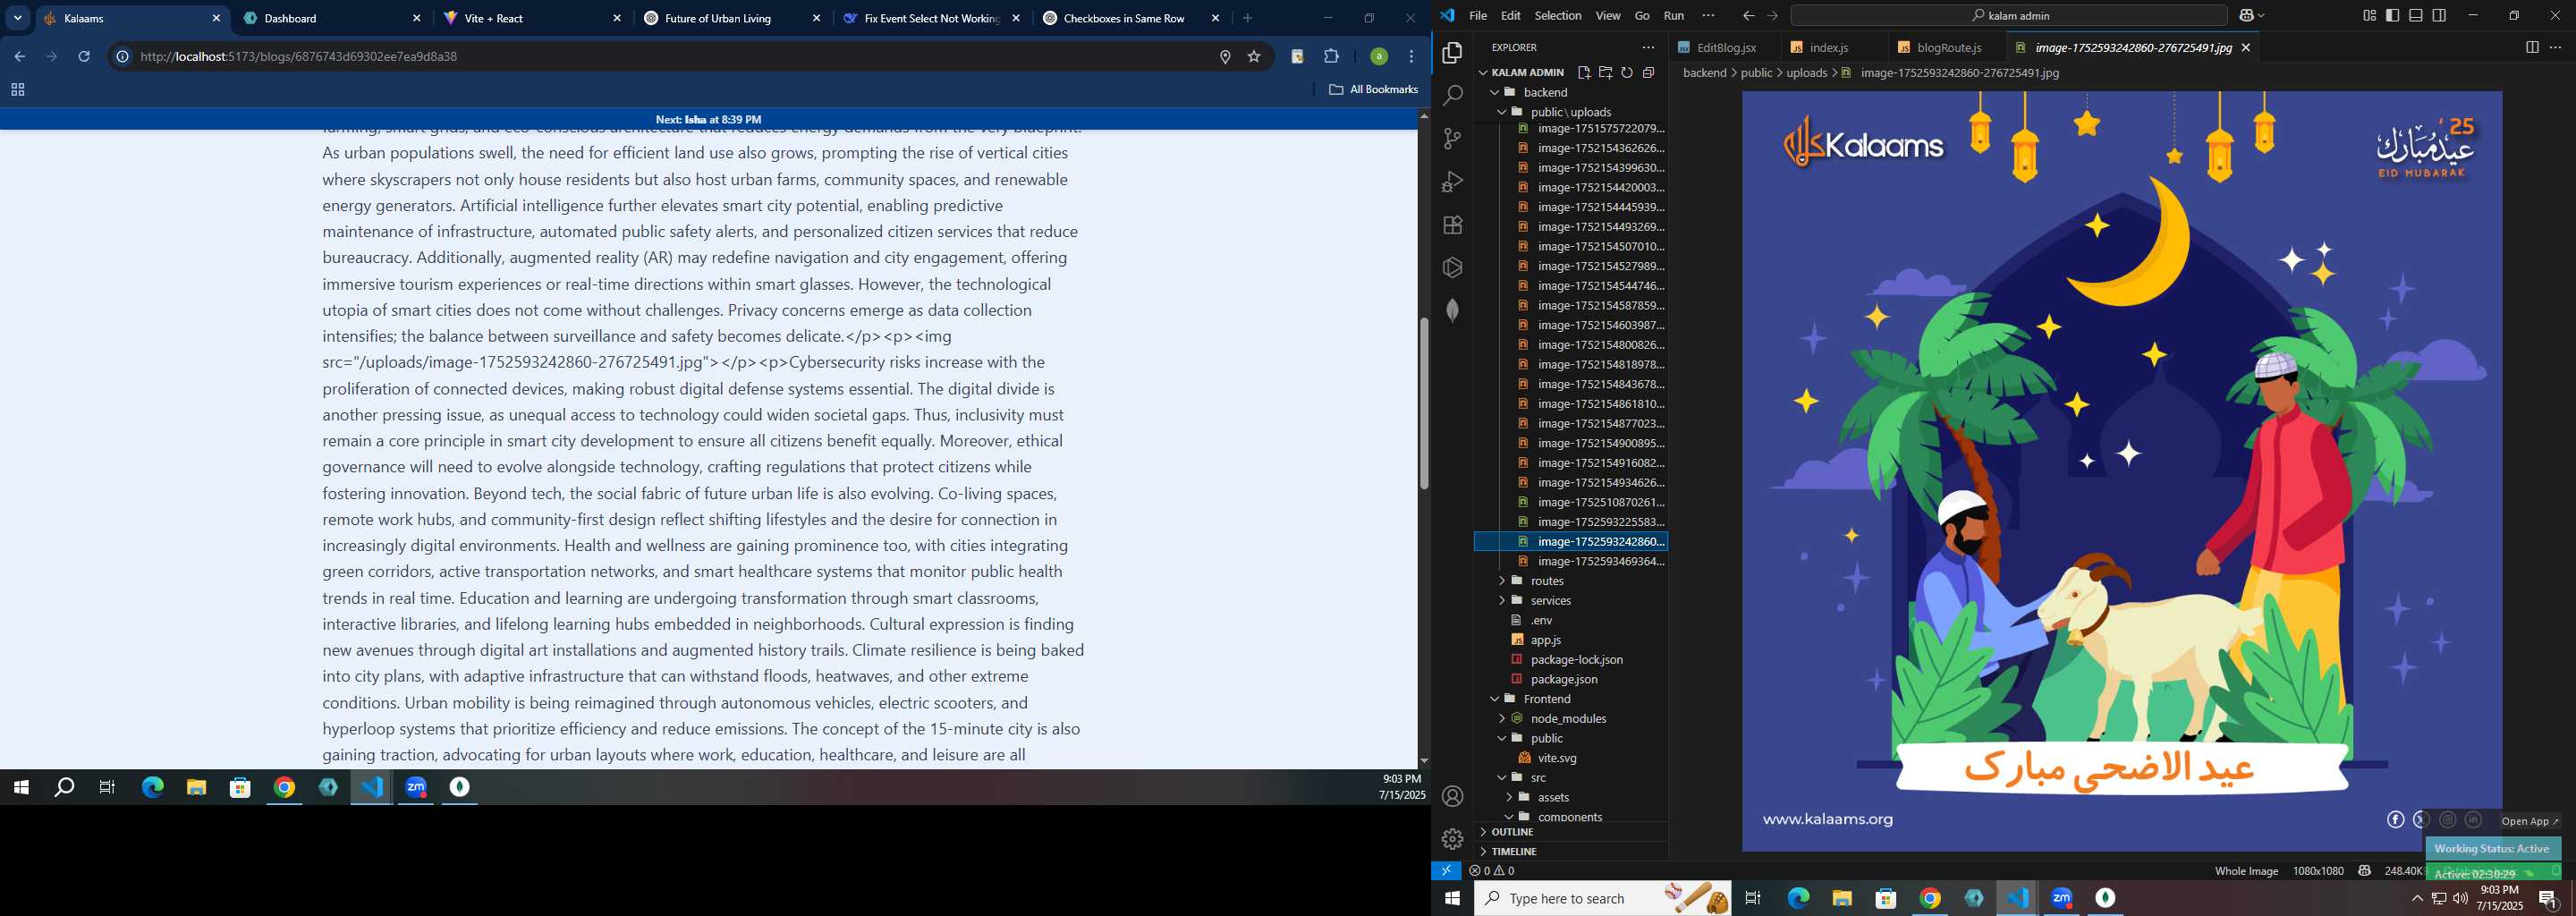The width and height of the screenshot is (2576, 916).
Task: Open the MongoDB leaf icon in VS Code activity bar
Action: click(x=1453, y=311)
